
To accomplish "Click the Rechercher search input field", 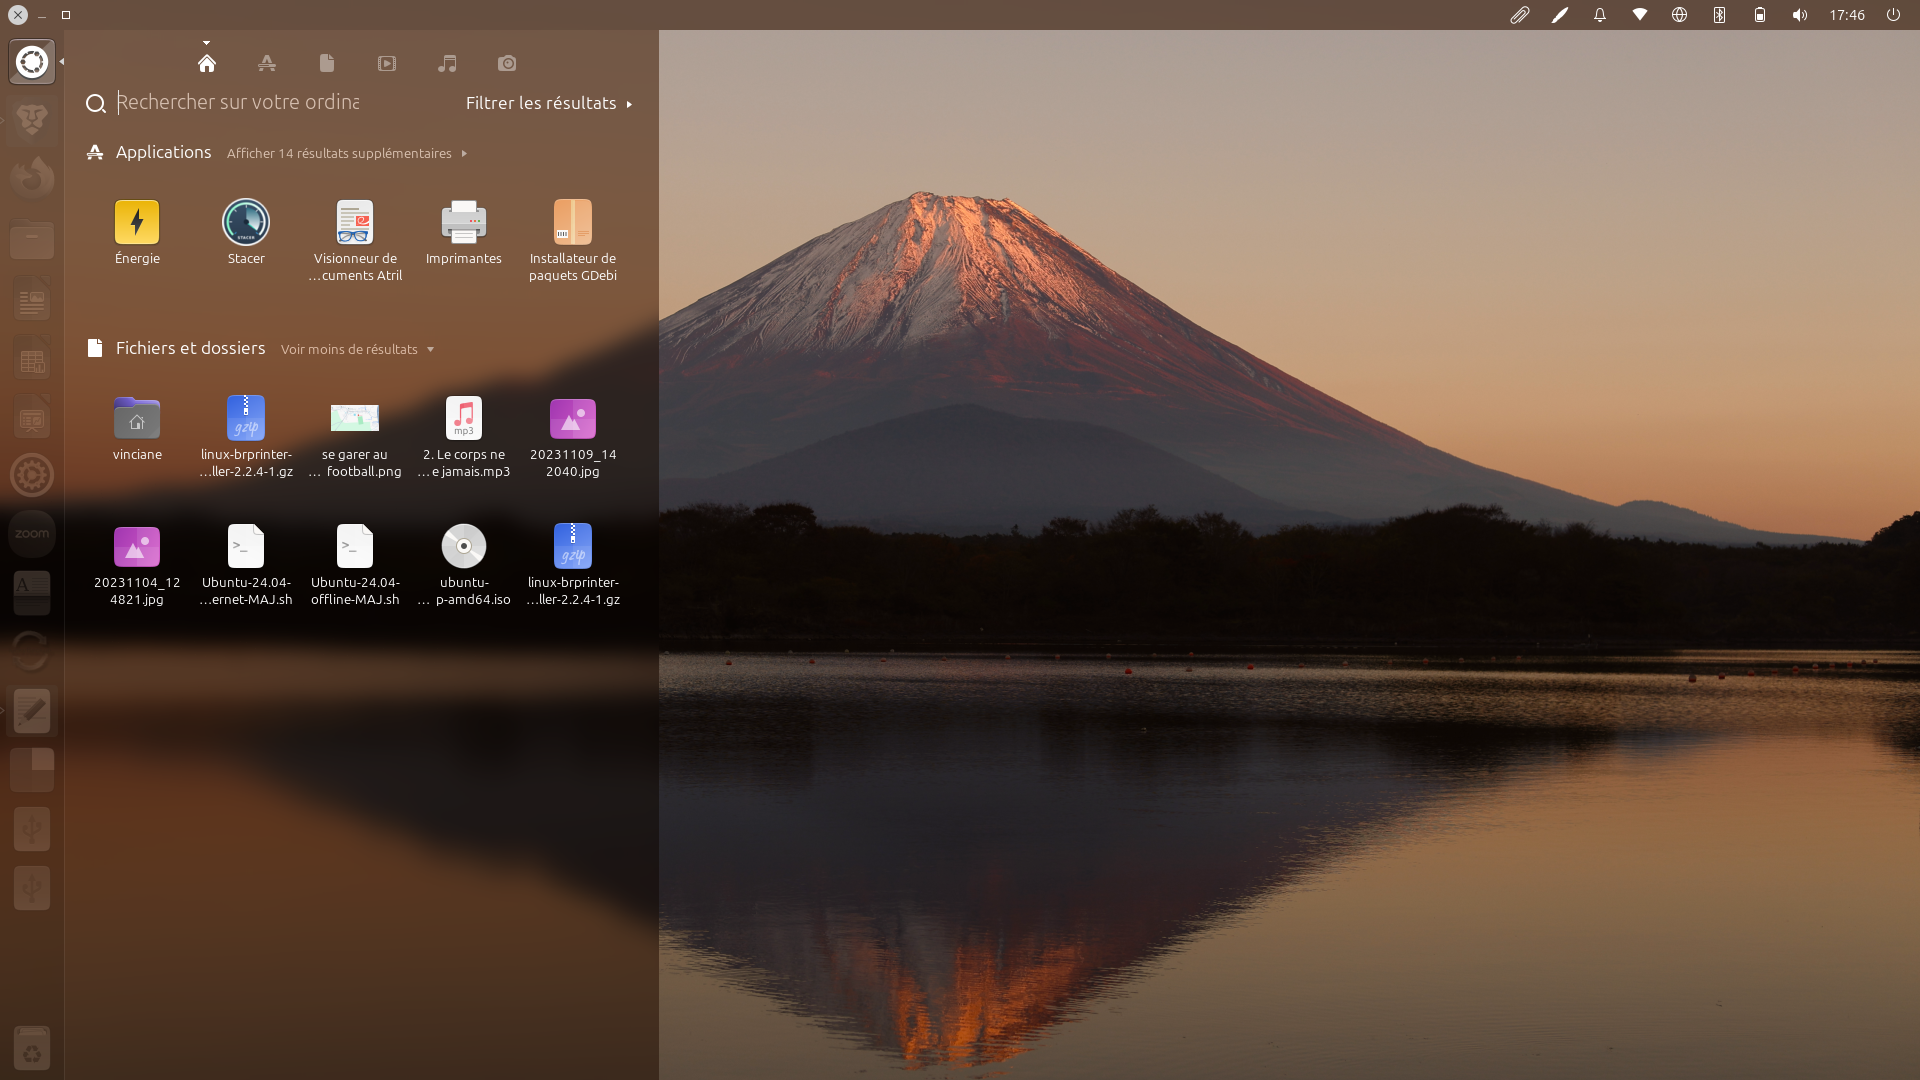I will coord(238,102).
